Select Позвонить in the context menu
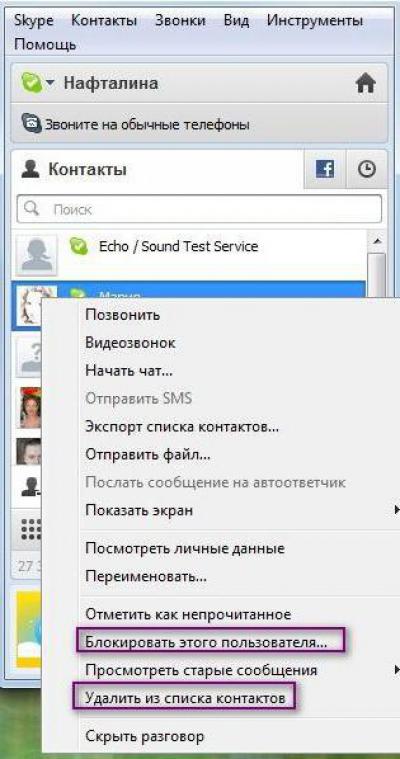 pos(123,315)
